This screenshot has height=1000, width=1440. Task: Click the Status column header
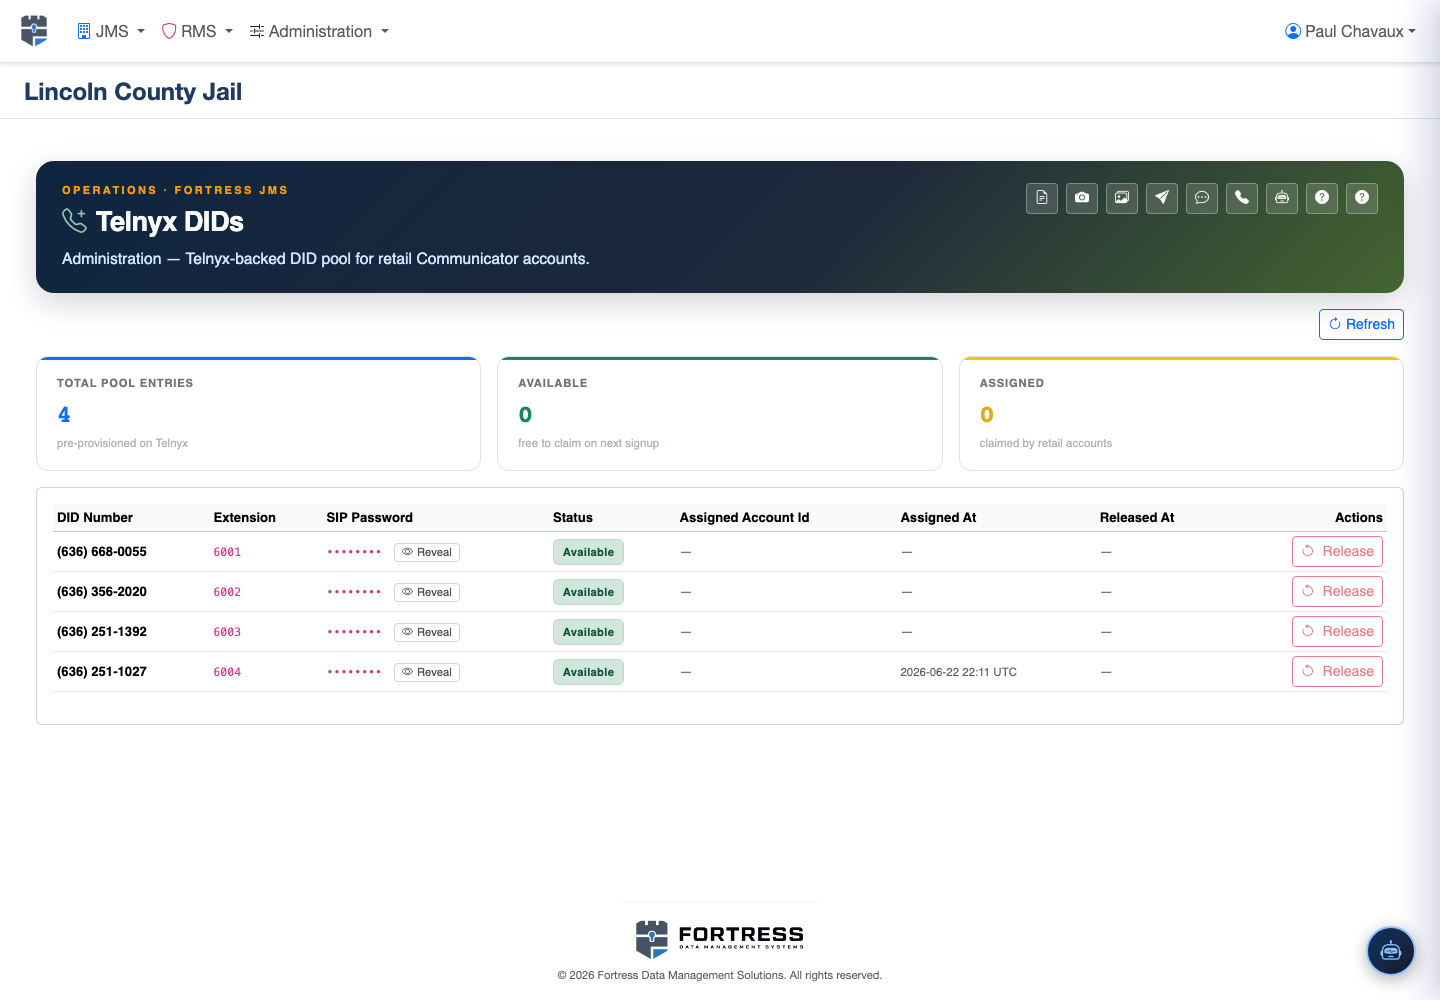coord(573,517)
